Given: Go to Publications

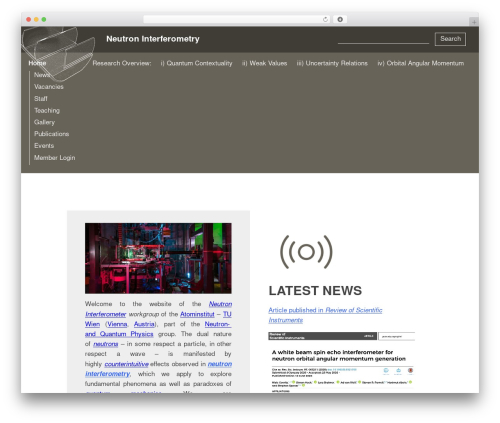Looking at the screenshot, I should (51, 134).
